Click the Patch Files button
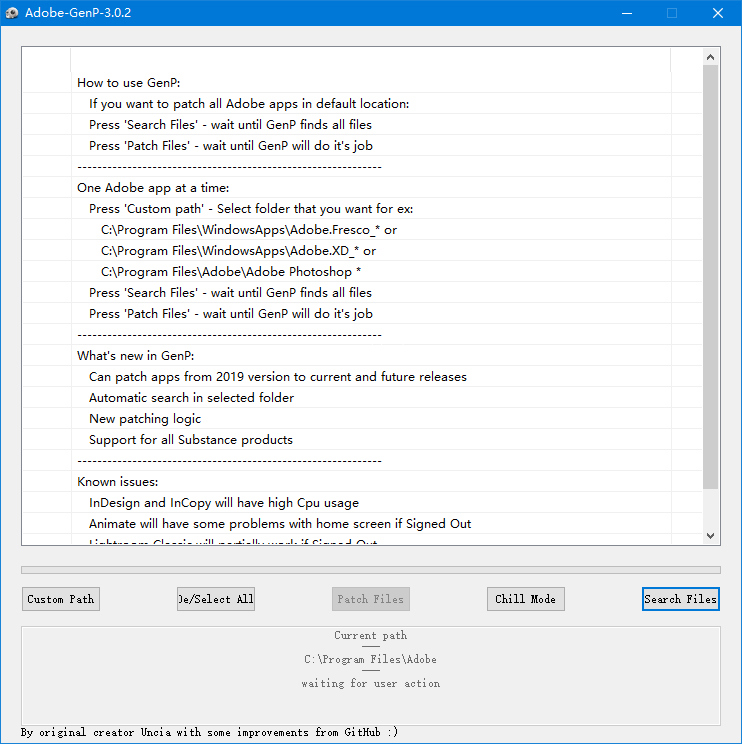The height and width of the screenshot is (744, 742). [371, 599]
